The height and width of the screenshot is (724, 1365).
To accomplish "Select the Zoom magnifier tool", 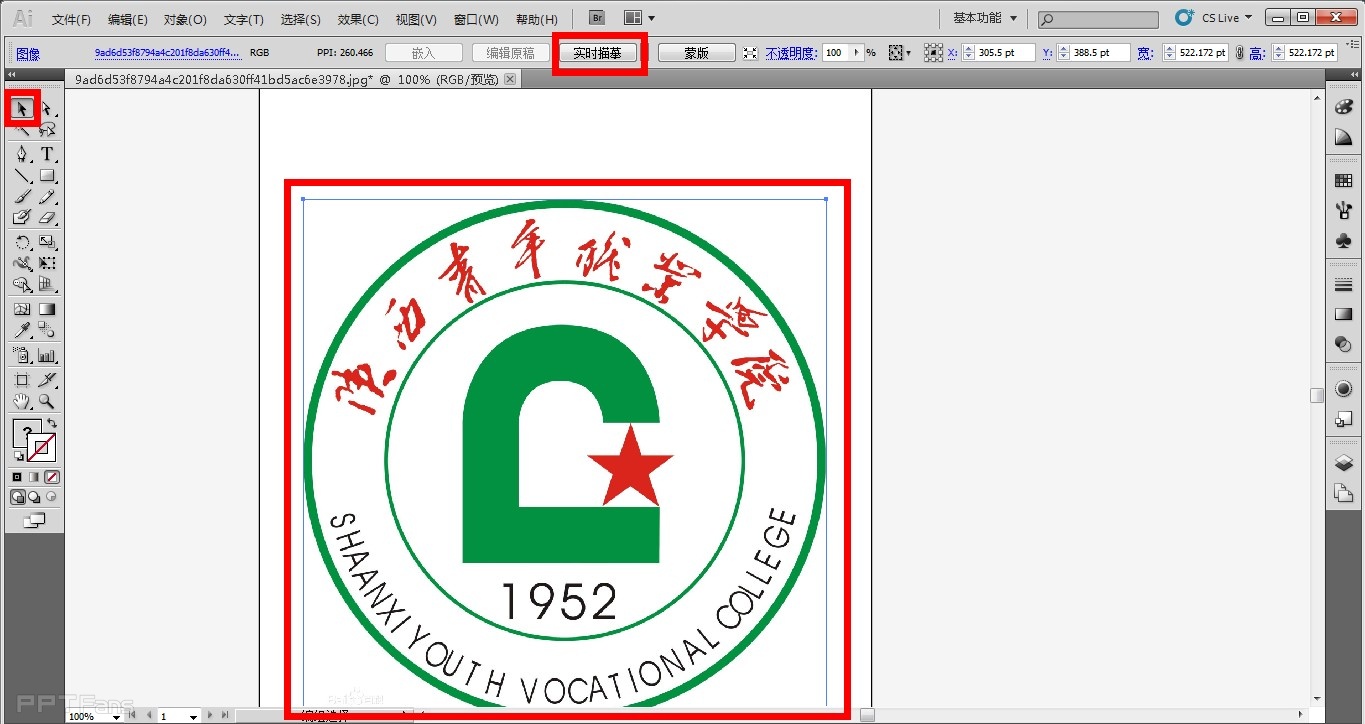I will (x=47, y=402).
